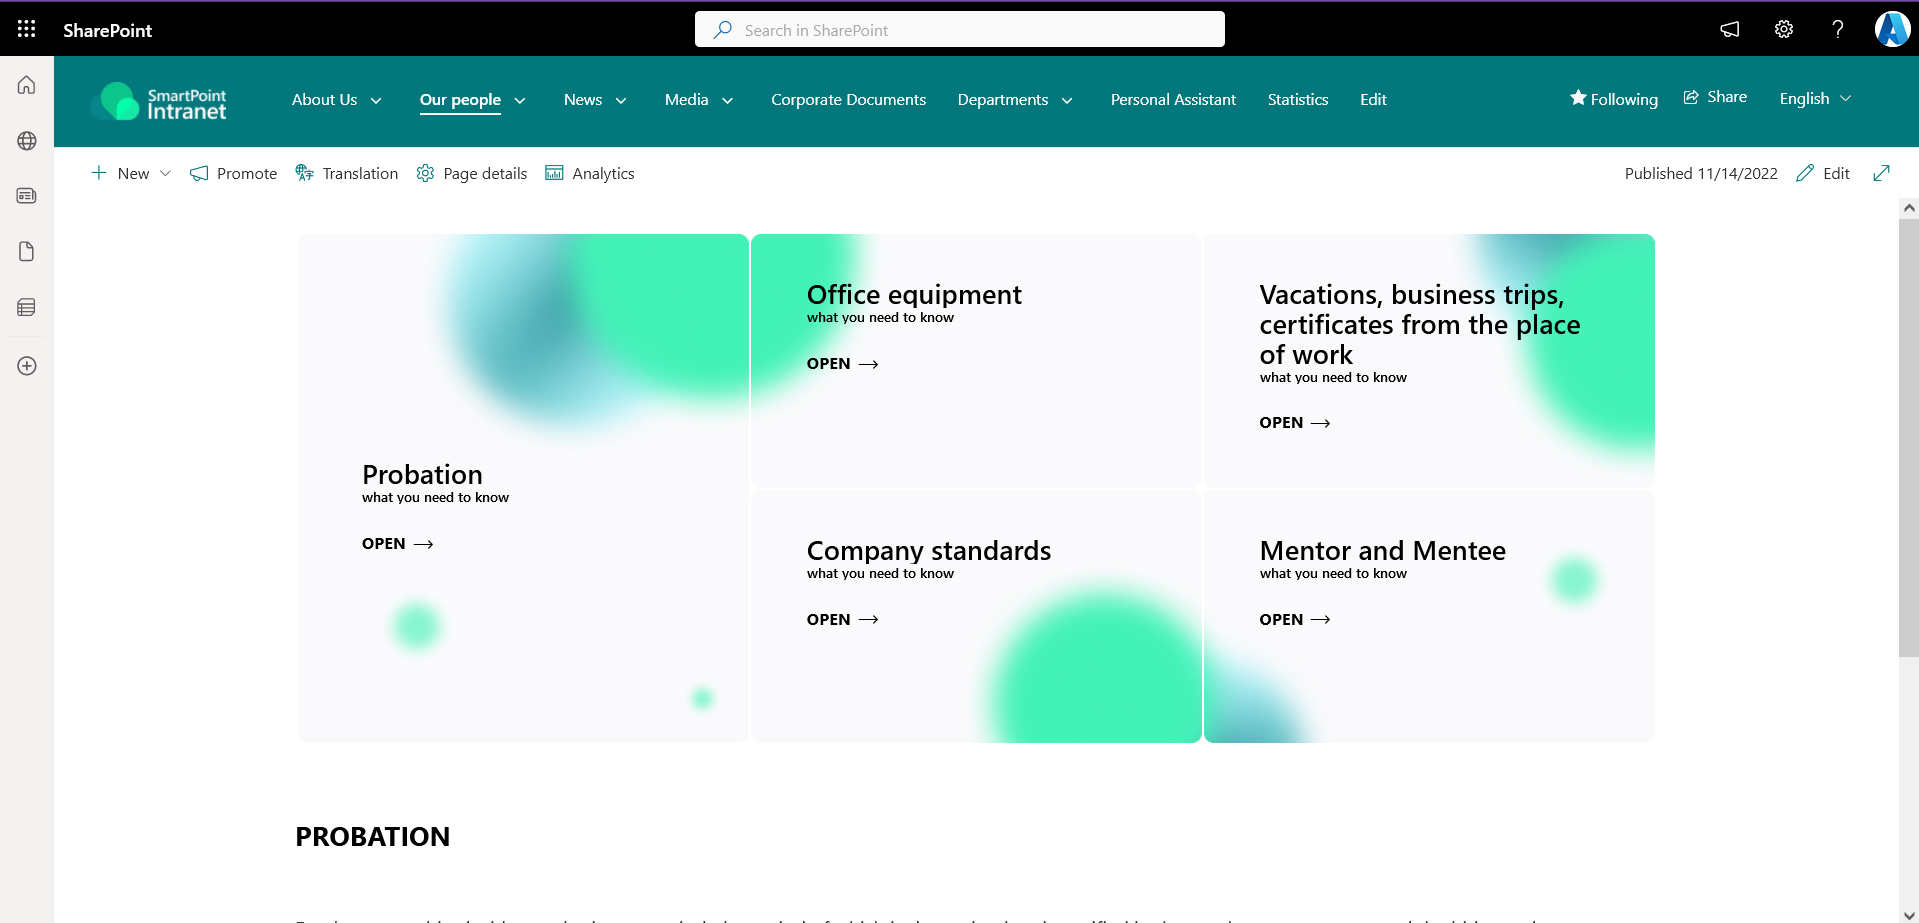This screenshot has height=923, width=1919.
Task: Click OPEN link under Office equipment
Action: 842,364
